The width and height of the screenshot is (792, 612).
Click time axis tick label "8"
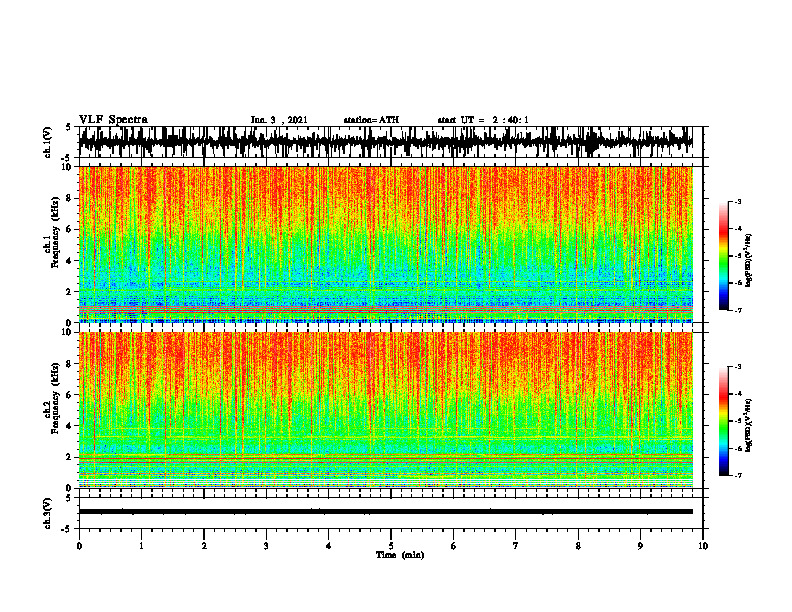578,546
